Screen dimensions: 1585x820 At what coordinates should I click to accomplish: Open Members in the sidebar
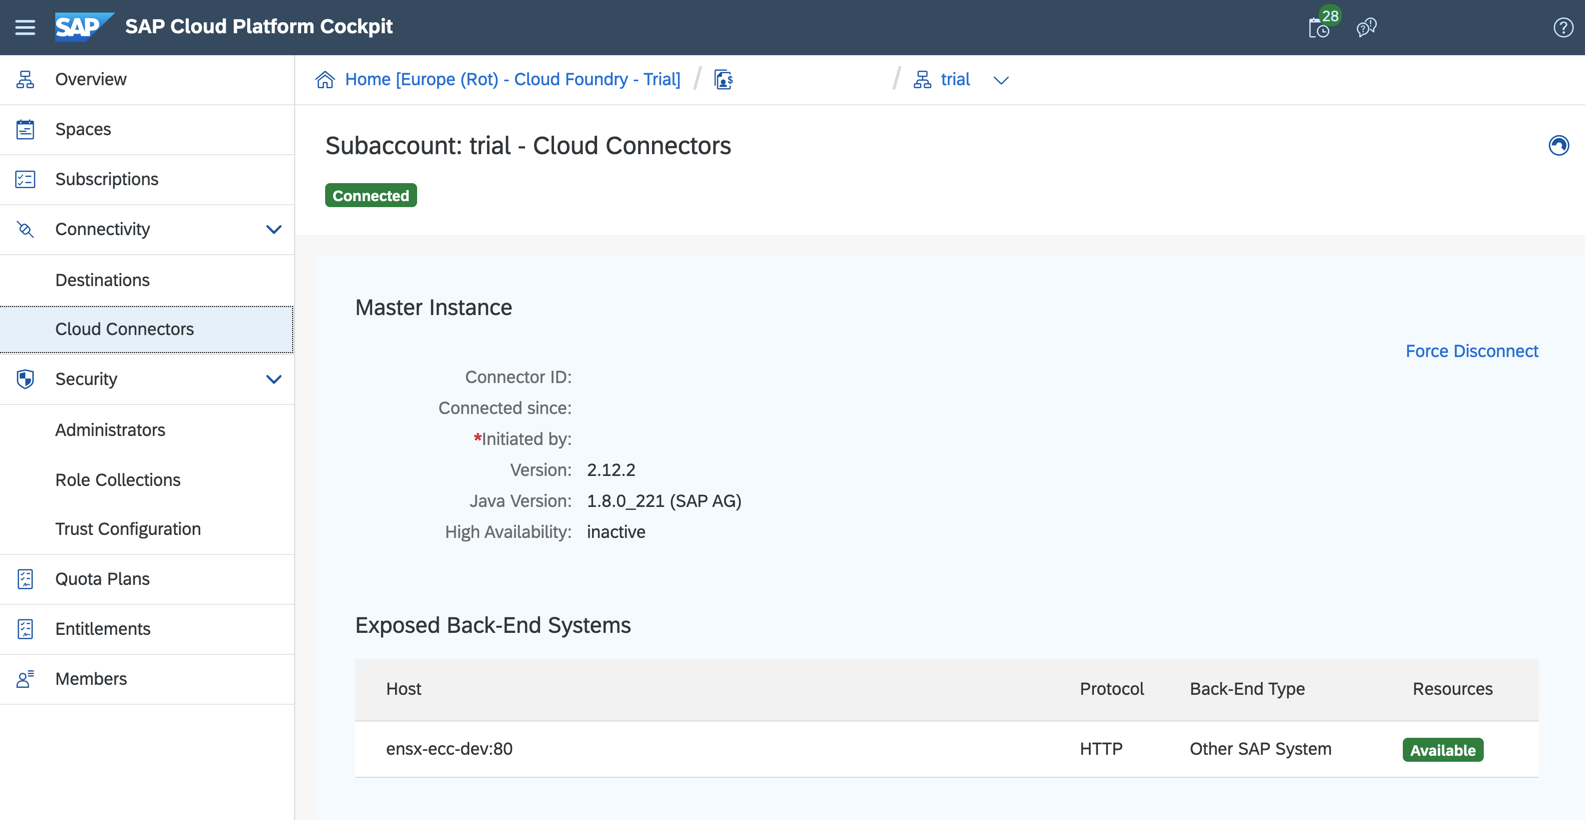point(147,679)
